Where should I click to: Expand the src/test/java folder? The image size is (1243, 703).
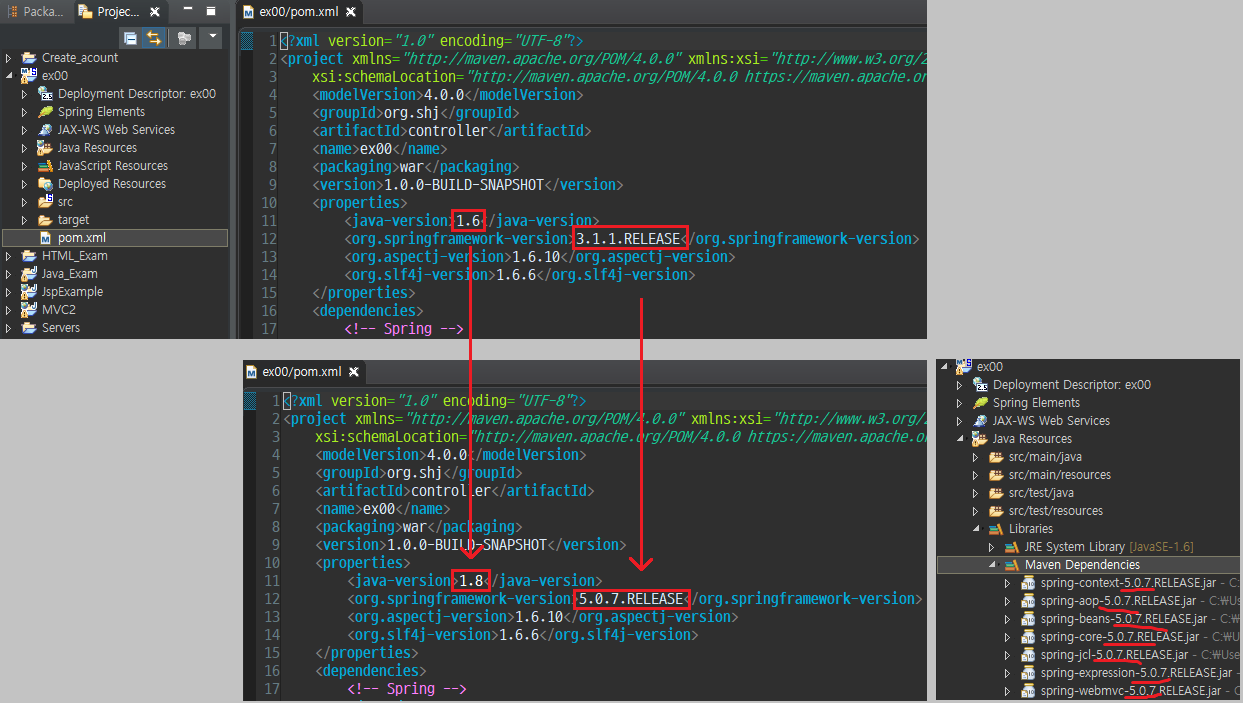pyautogui.click(x=976, y=493)
